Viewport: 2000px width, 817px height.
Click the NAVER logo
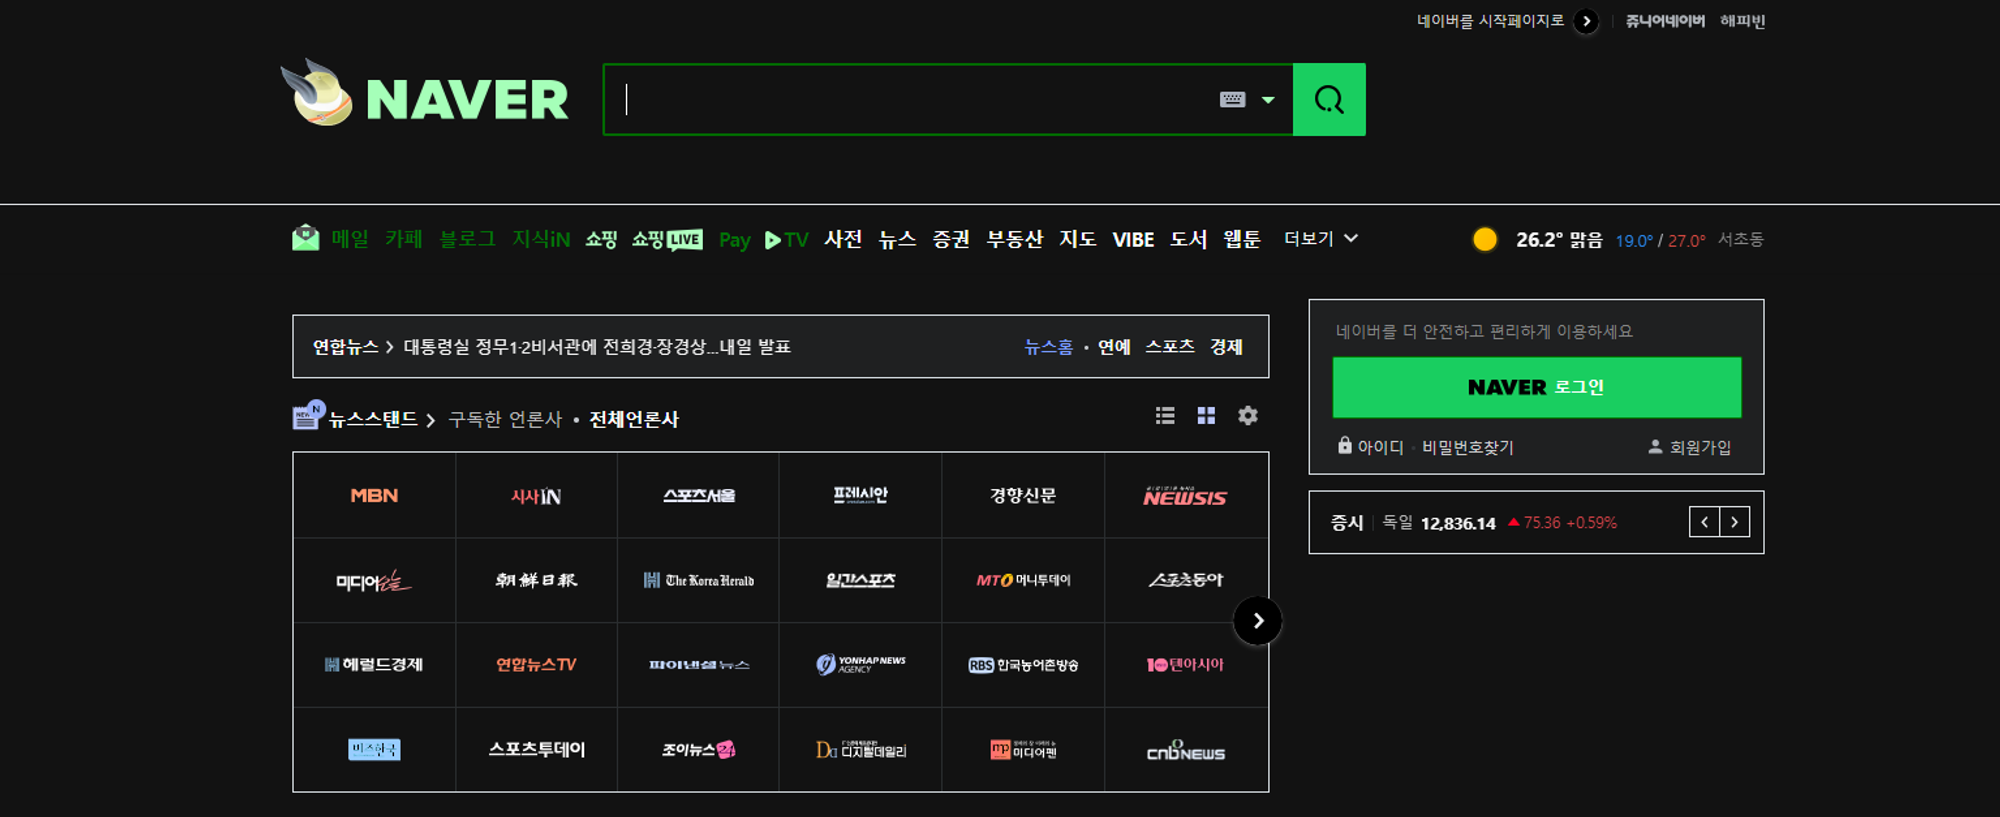[x=467, y=100]
